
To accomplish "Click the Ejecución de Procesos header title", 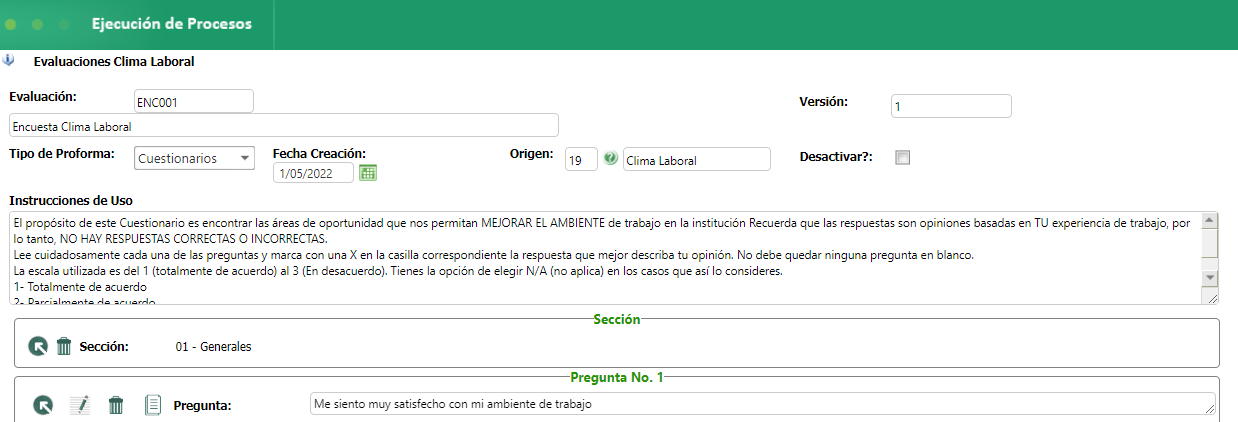I will 171,23.
